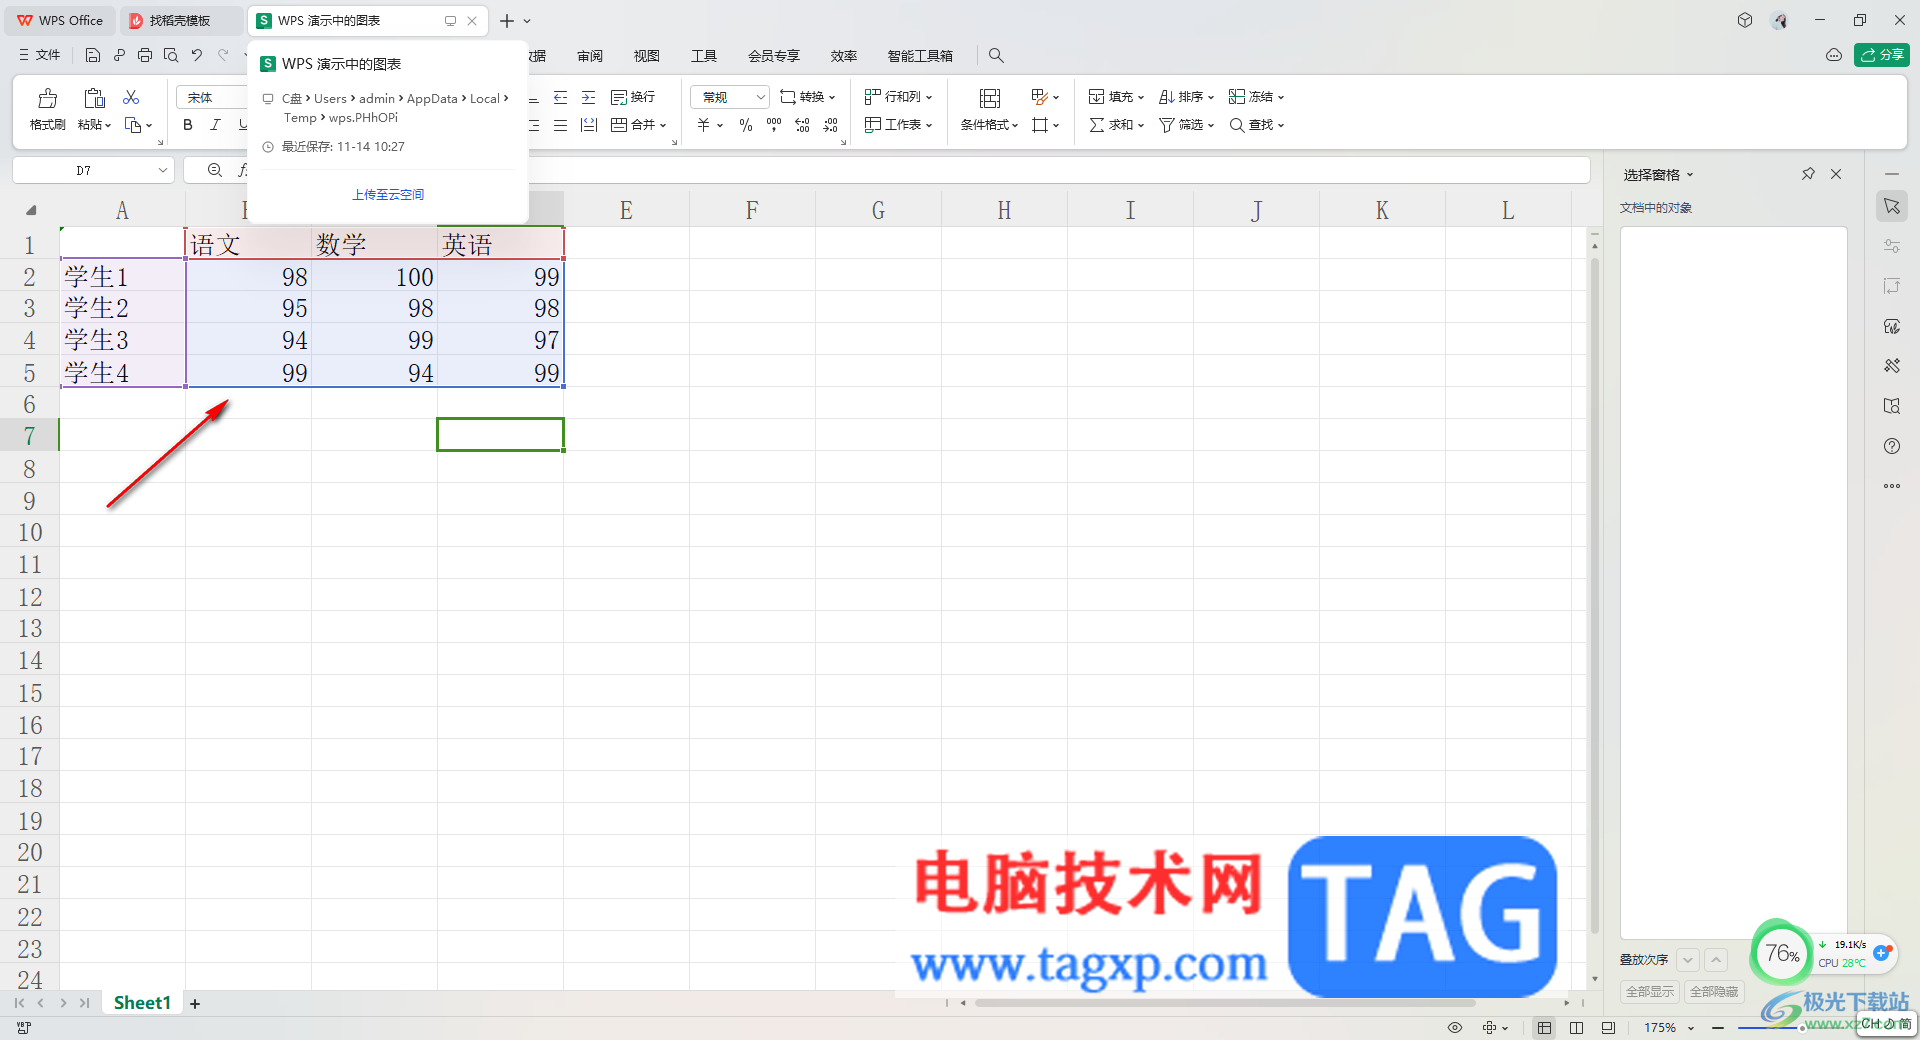Click the zoom out minus on zoom slider
The image size is (1920, 1040).
click(1718, 1028)
